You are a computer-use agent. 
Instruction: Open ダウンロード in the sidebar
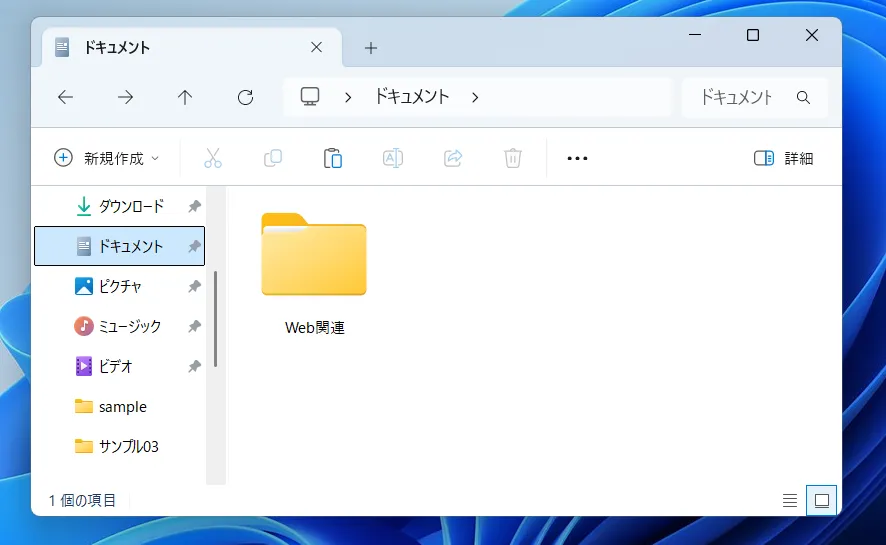pyautogui.click(x=119, y=206)
